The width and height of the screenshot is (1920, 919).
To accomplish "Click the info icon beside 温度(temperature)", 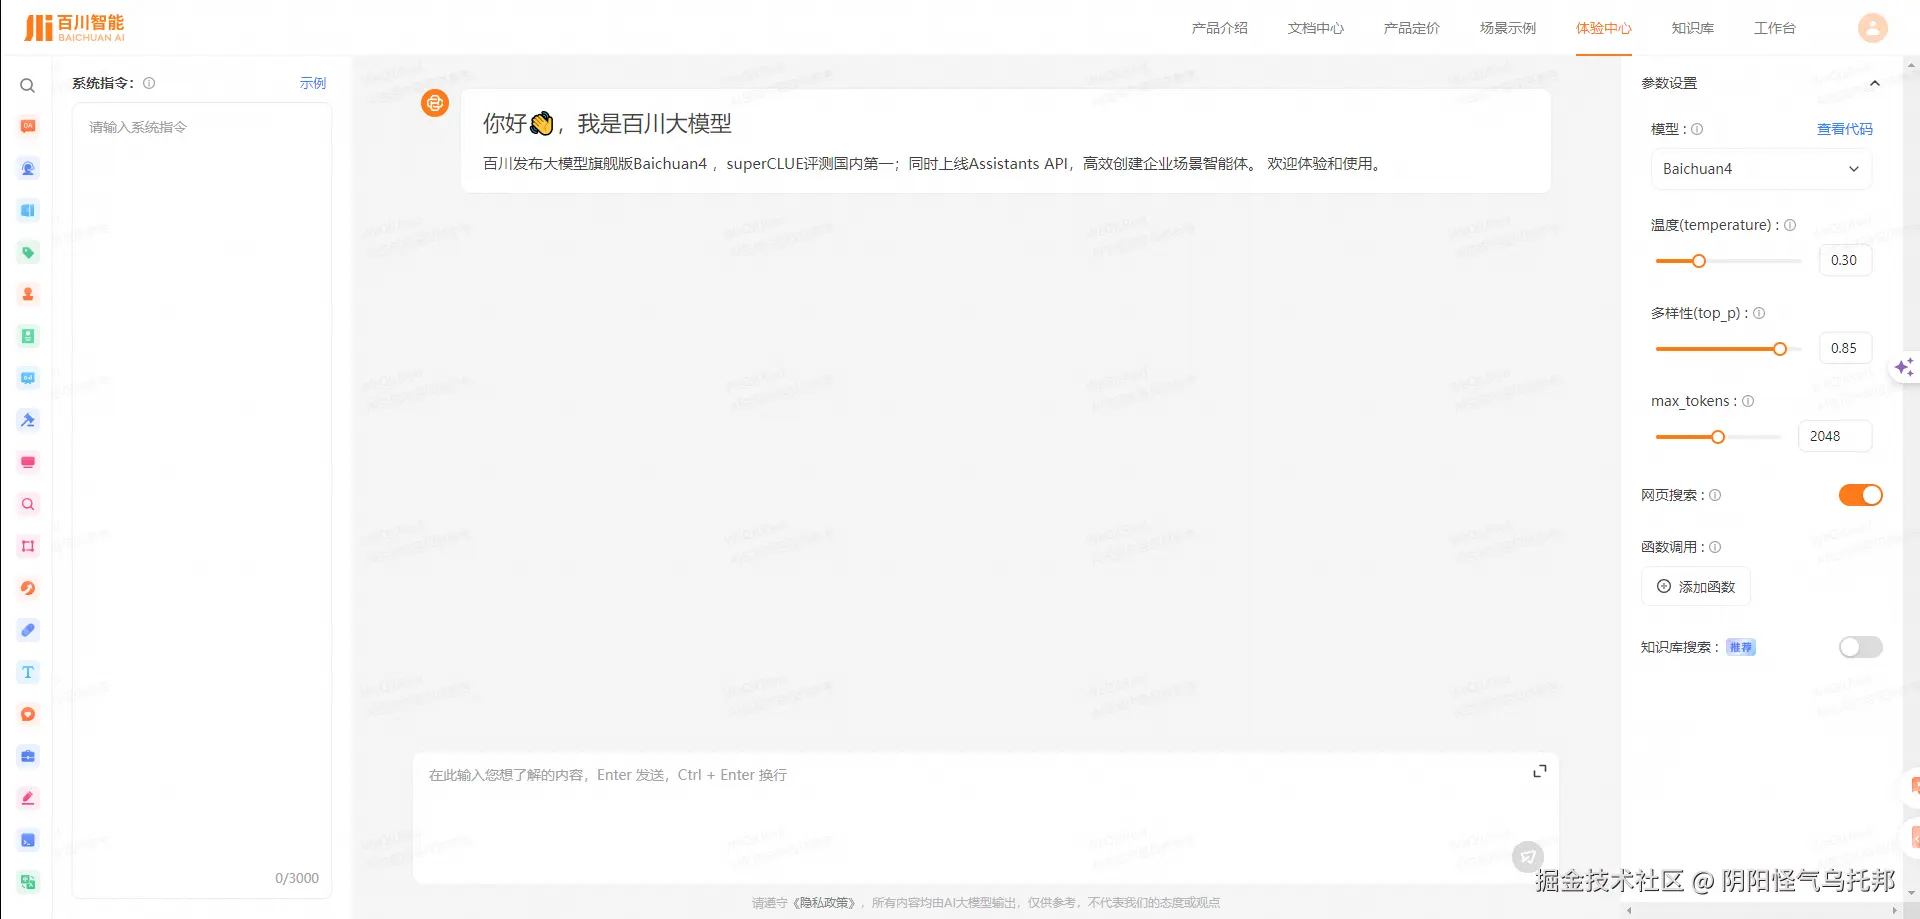I will pos(1790,225).
